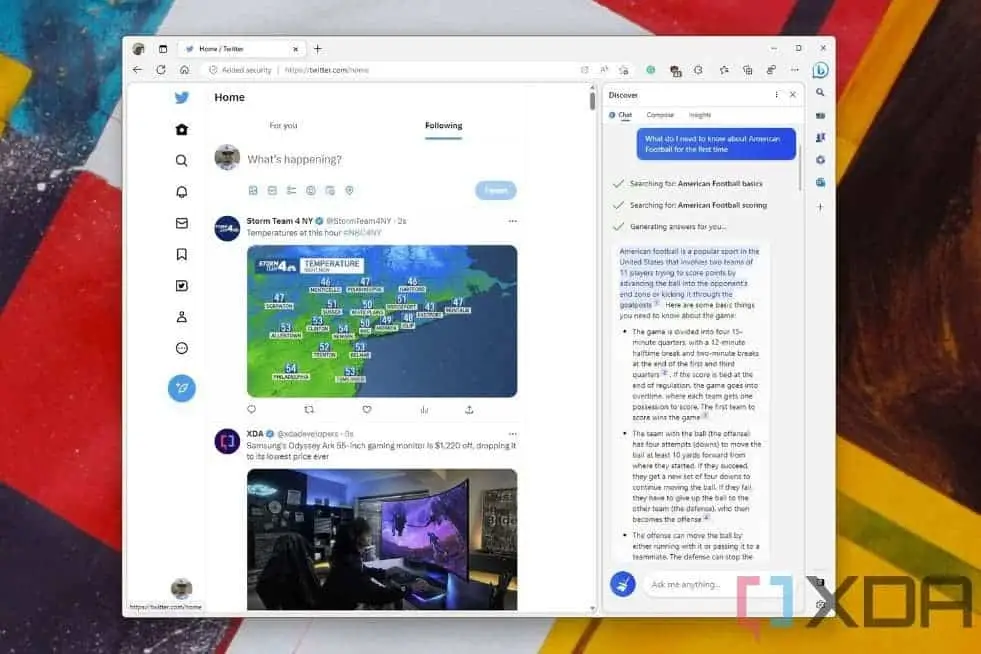View analytics of Storm Team 4 NY tweet
The height and width of the screenshot is (654, 981).
[424, 409]
